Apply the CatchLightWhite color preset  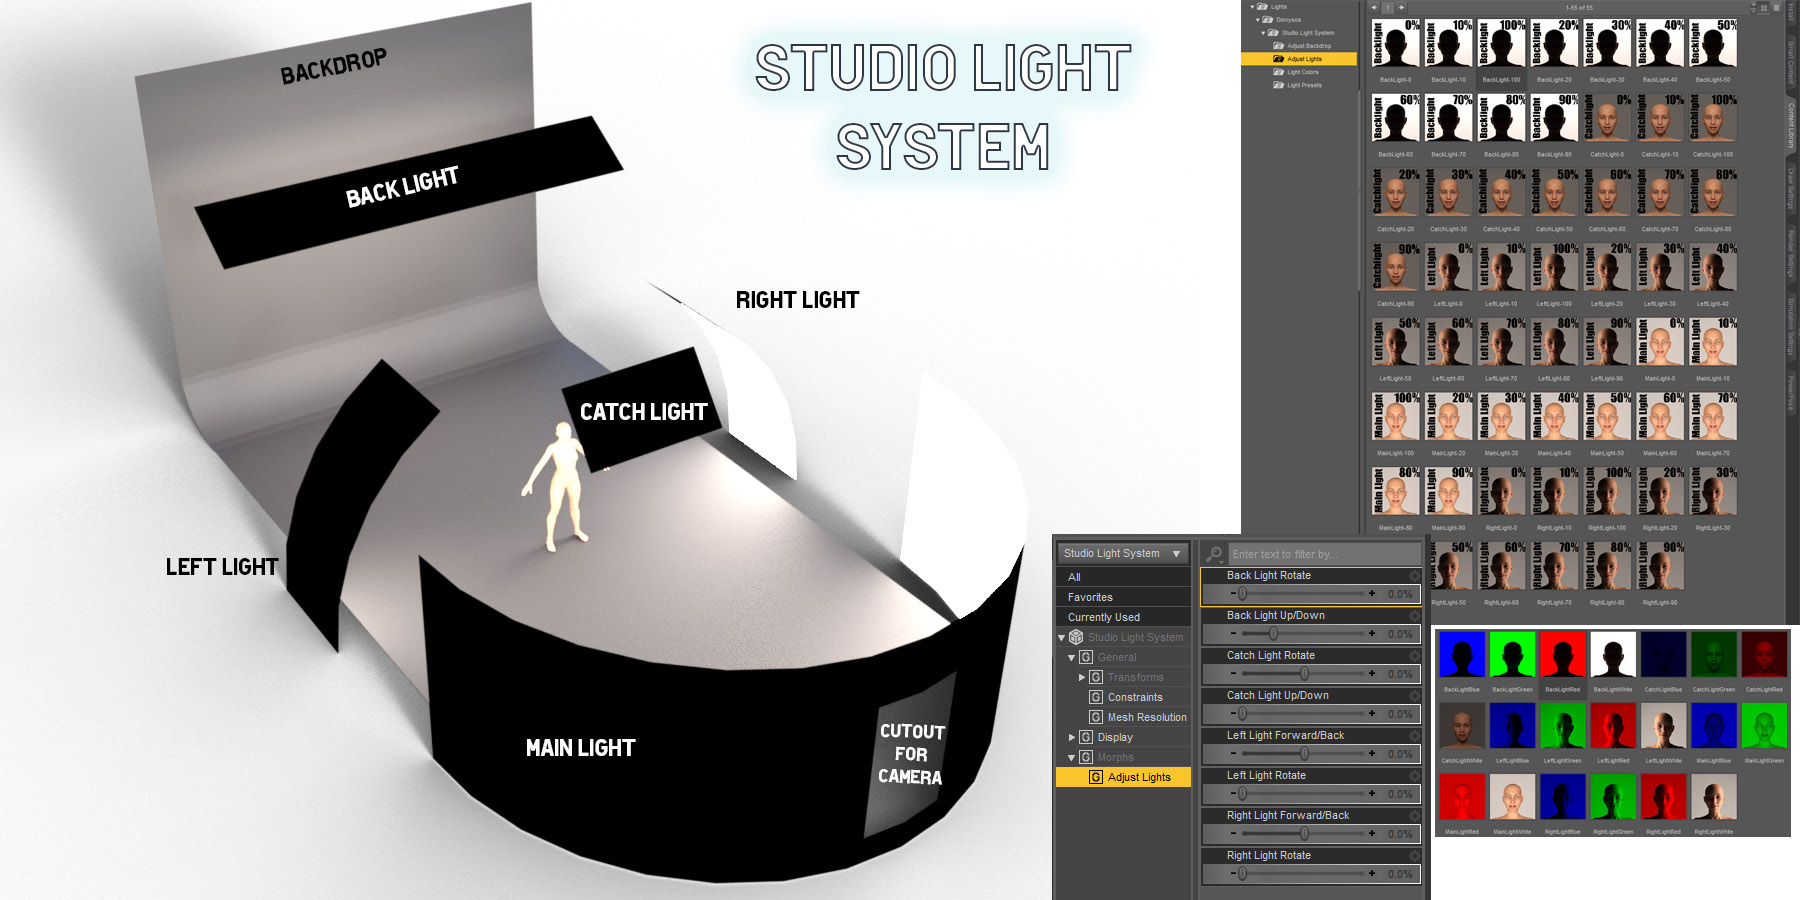pos(1462,727)
